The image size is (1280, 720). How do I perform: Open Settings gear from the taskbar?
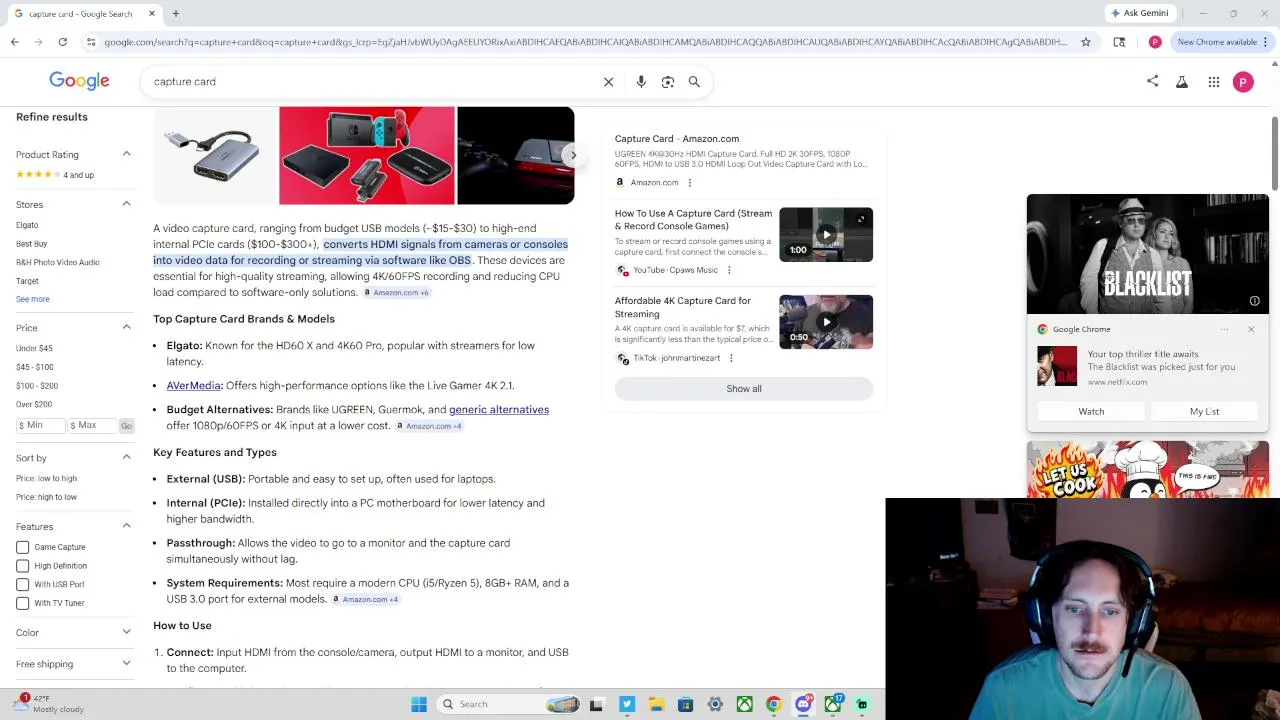[715, 704]
